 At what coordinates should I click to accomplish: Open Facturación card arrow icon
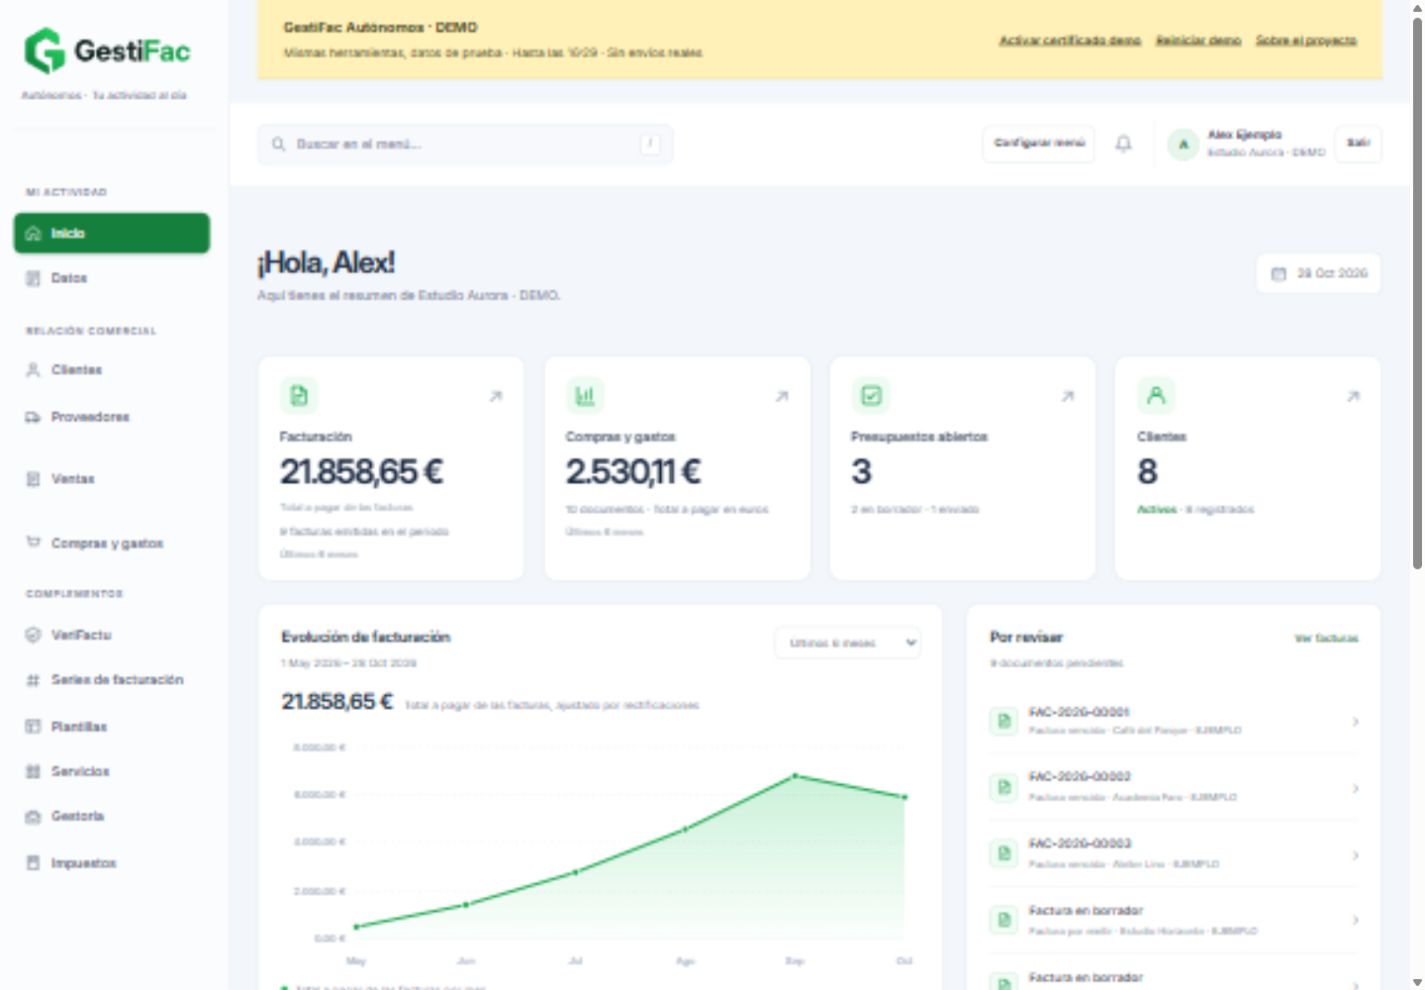coord(495,397)
